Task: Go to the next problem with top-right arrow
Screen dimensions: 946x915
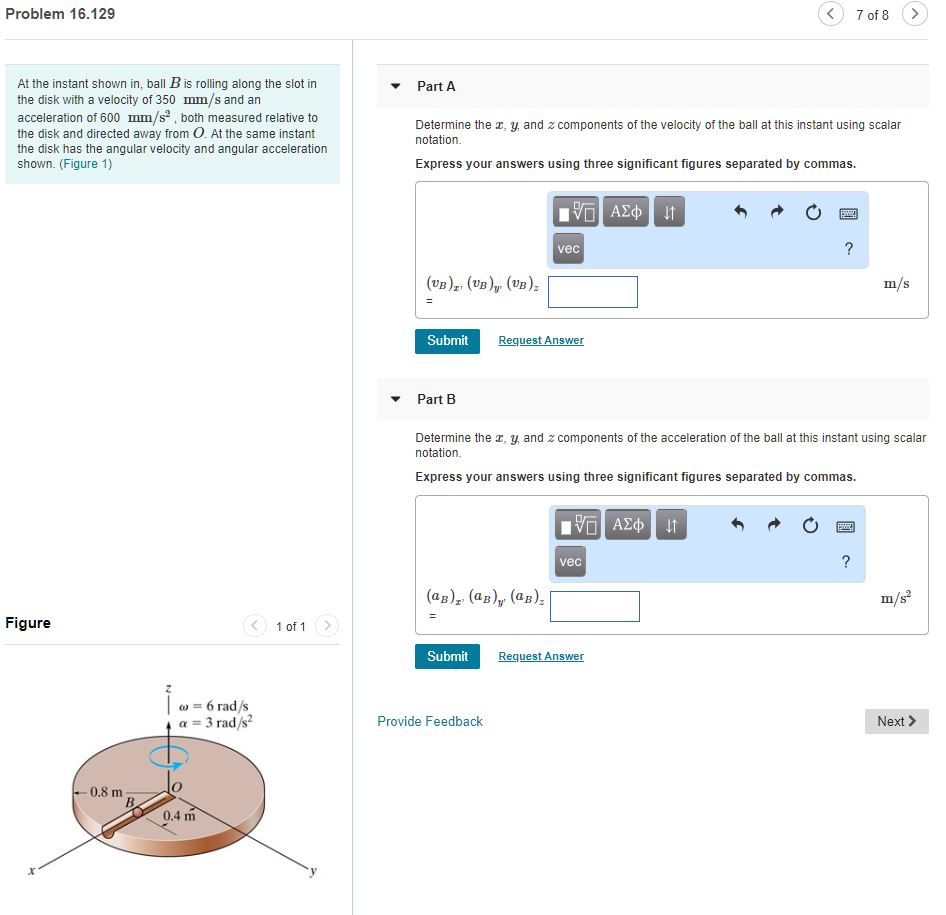Action: tap(916, 15)
